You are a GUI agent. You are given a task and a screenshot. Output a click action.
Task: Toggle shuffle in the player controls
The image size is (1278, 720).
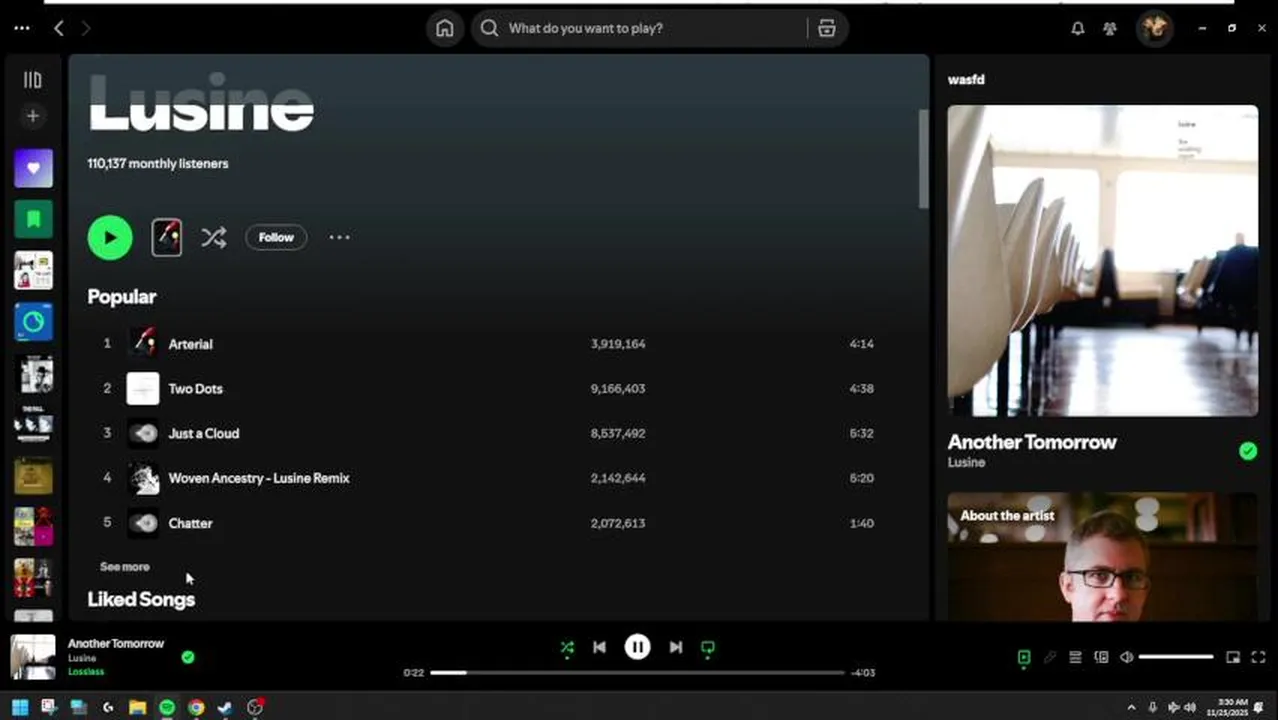point(567,647)
